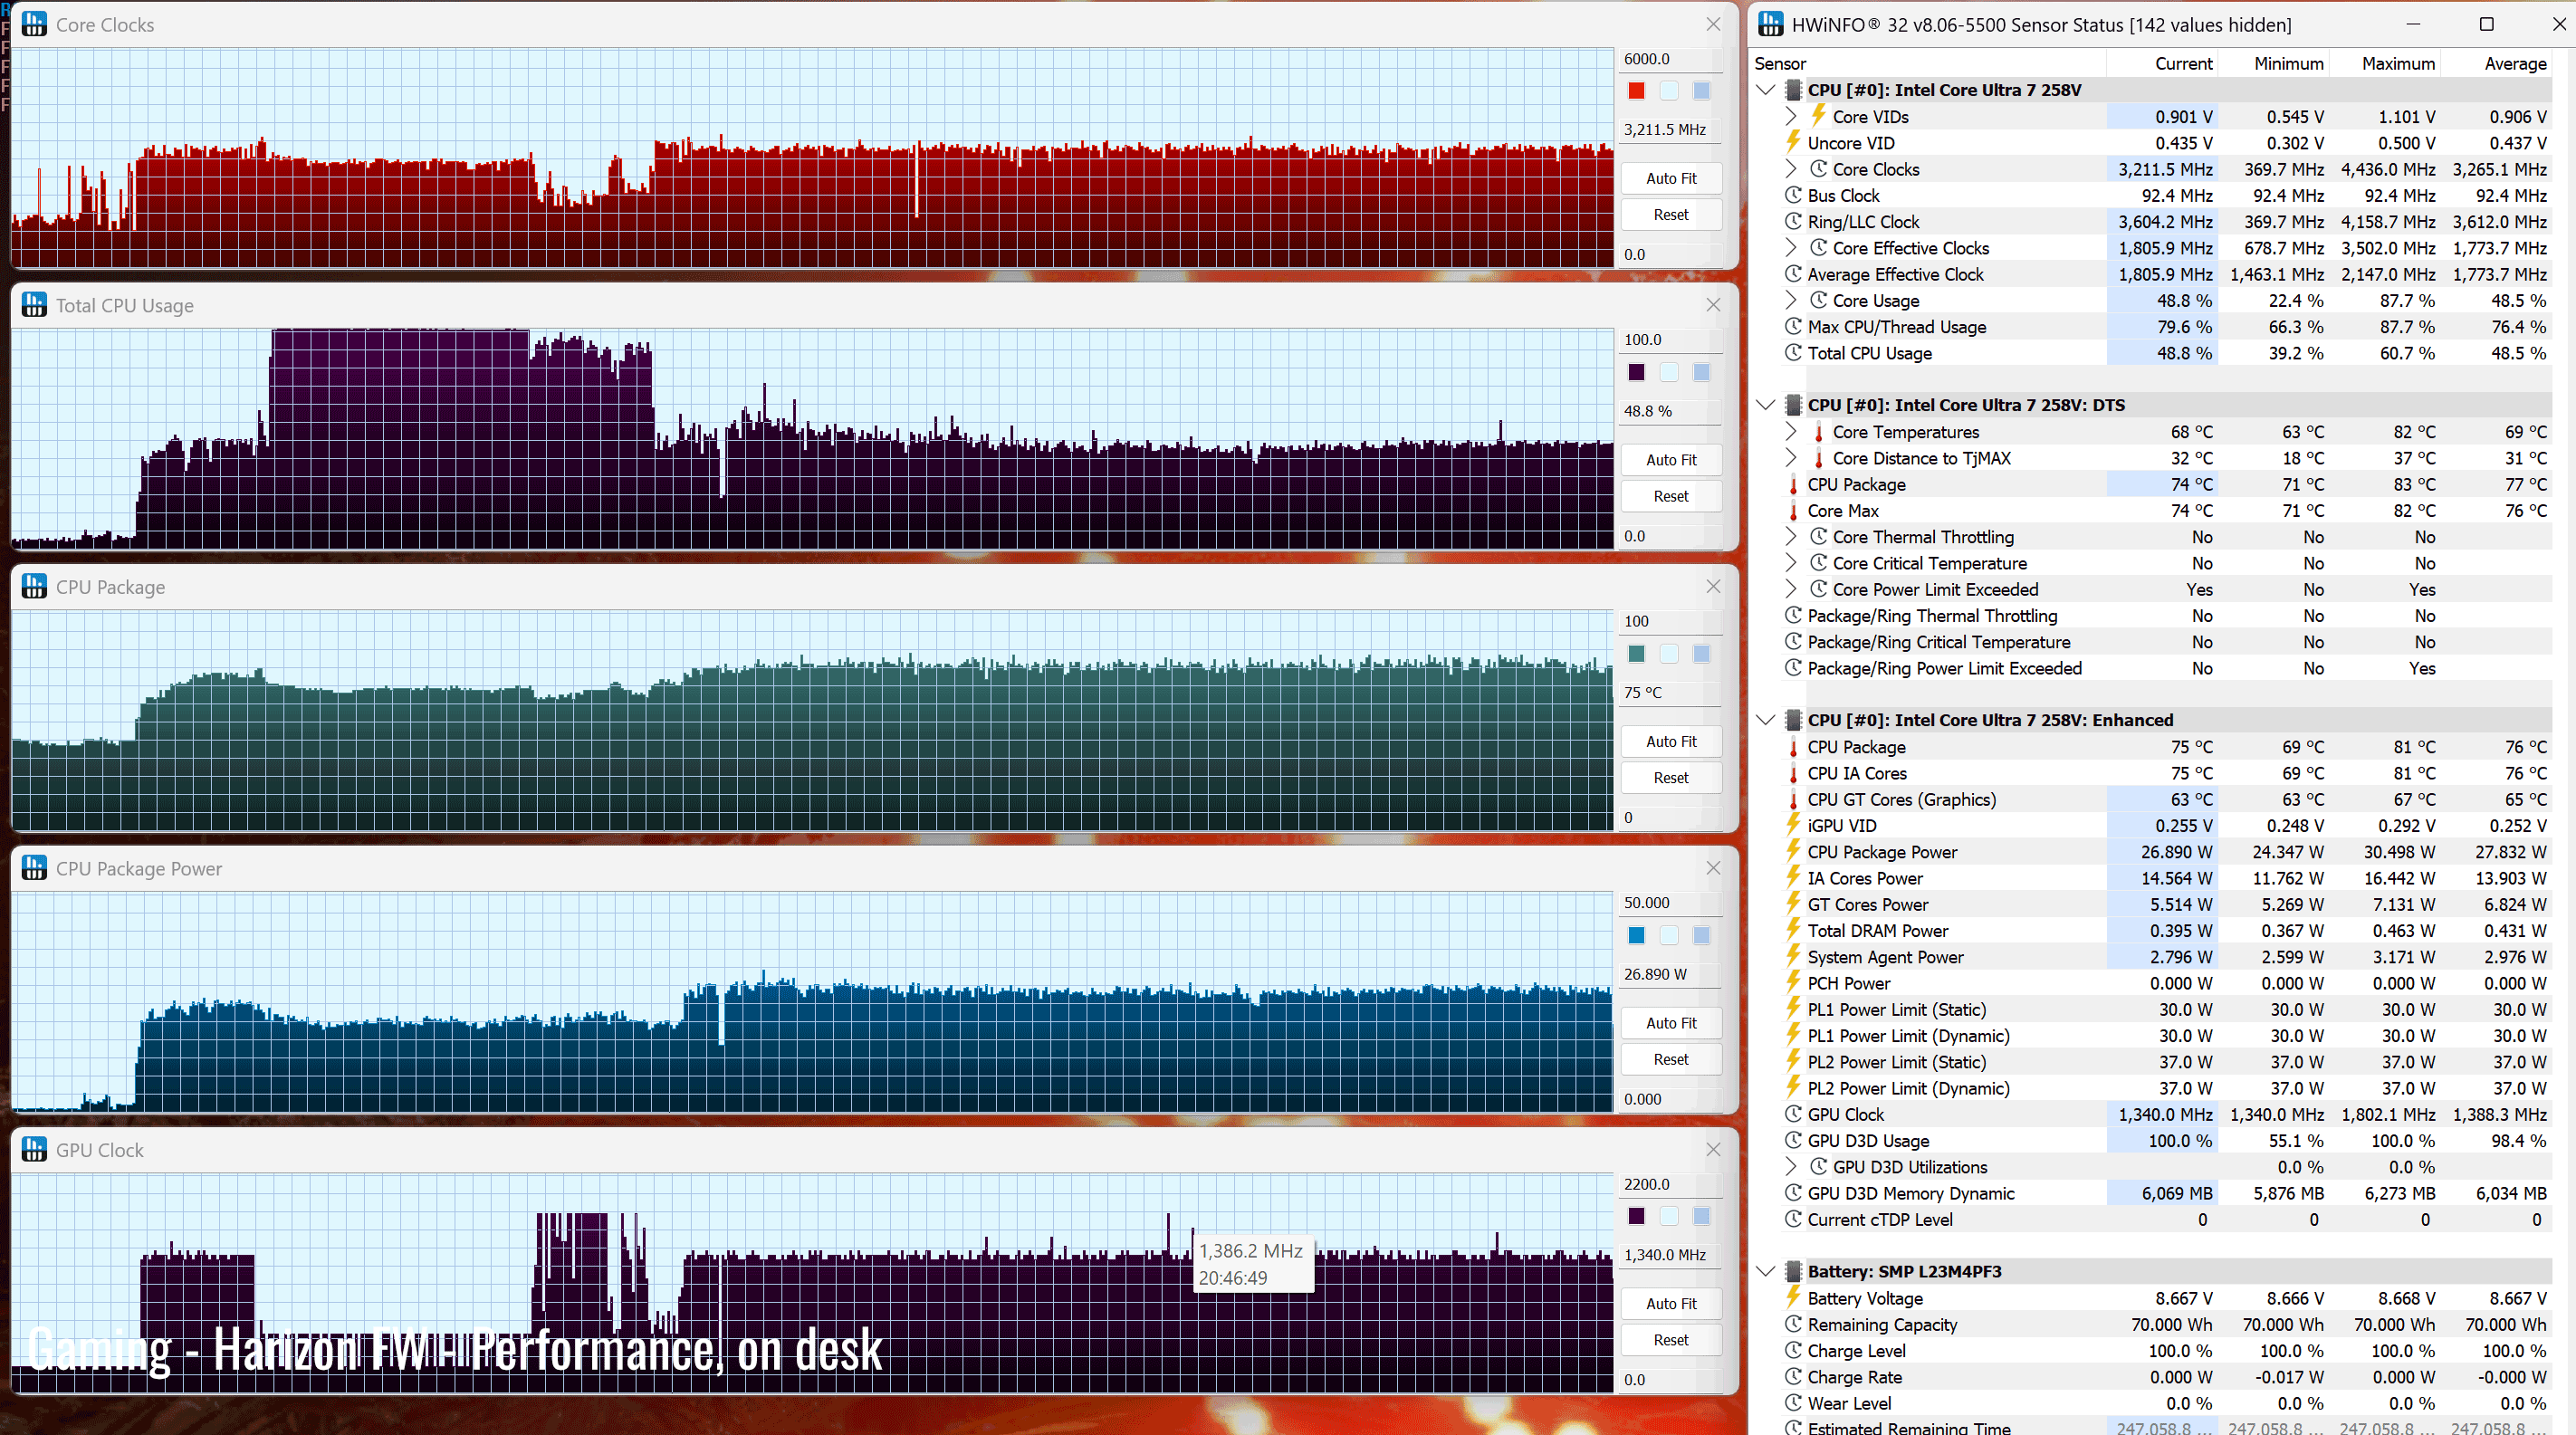The width and height of the screenshot is (2576, 1435).
Task: Collapse the CPU [#0] Intel Core Ultra 7 258V group
Action: tap(1766, 90)
